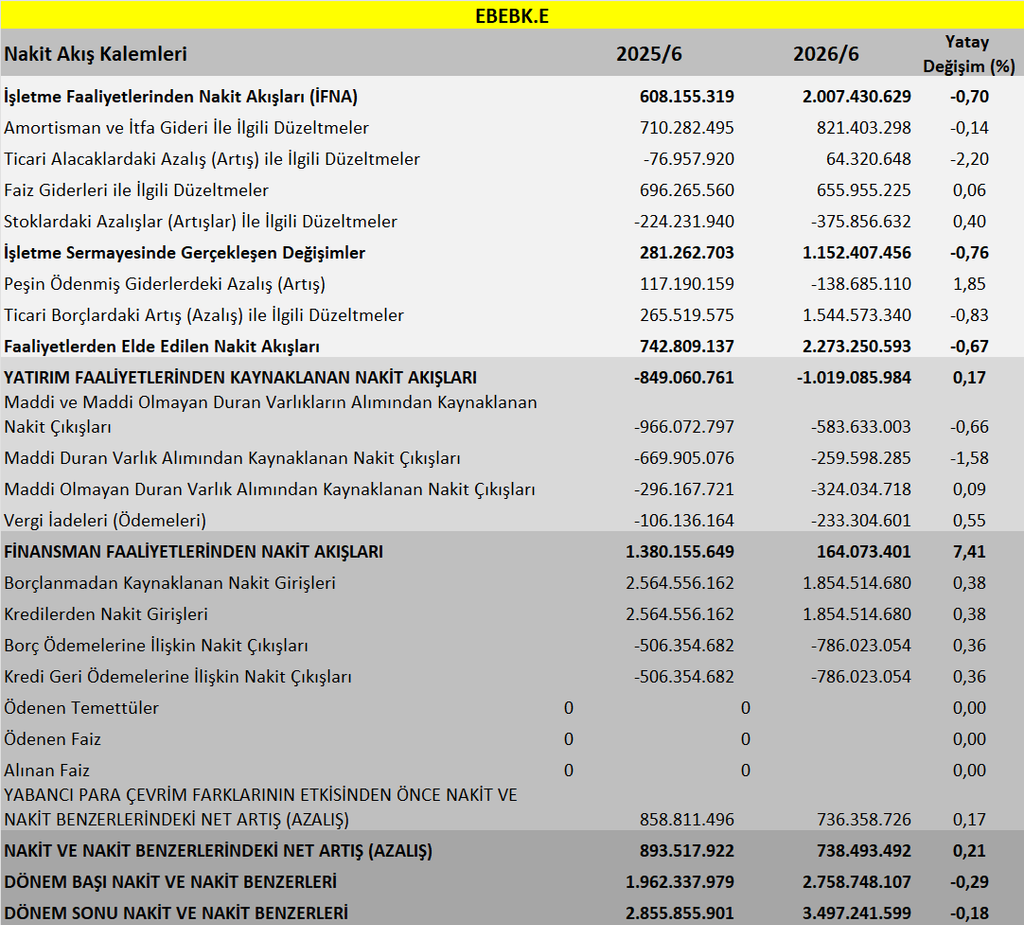Select the 1,85 percentage change cell
This screenshot has height=925, width=1024.
(969, 284)
